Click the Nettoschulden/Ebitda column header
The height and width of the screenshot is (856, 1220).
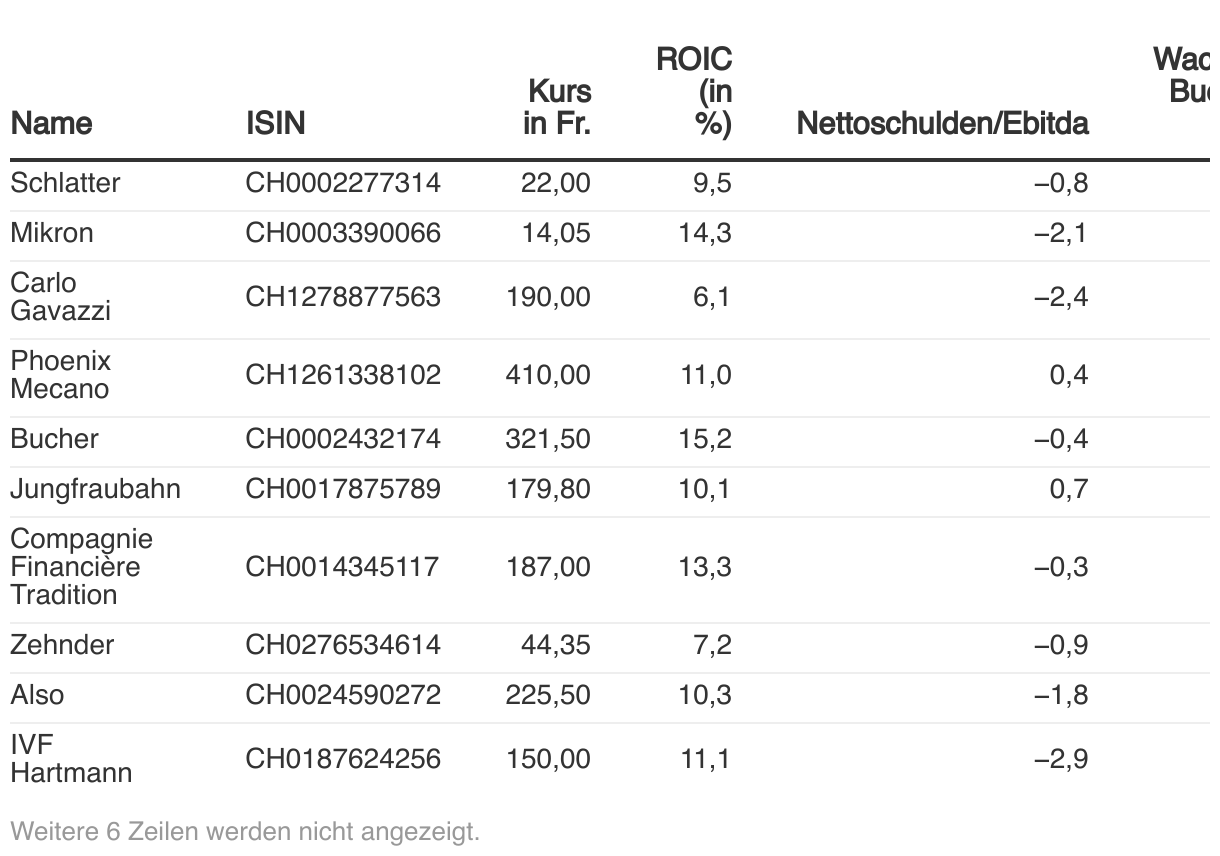click(x=942, y=123)
